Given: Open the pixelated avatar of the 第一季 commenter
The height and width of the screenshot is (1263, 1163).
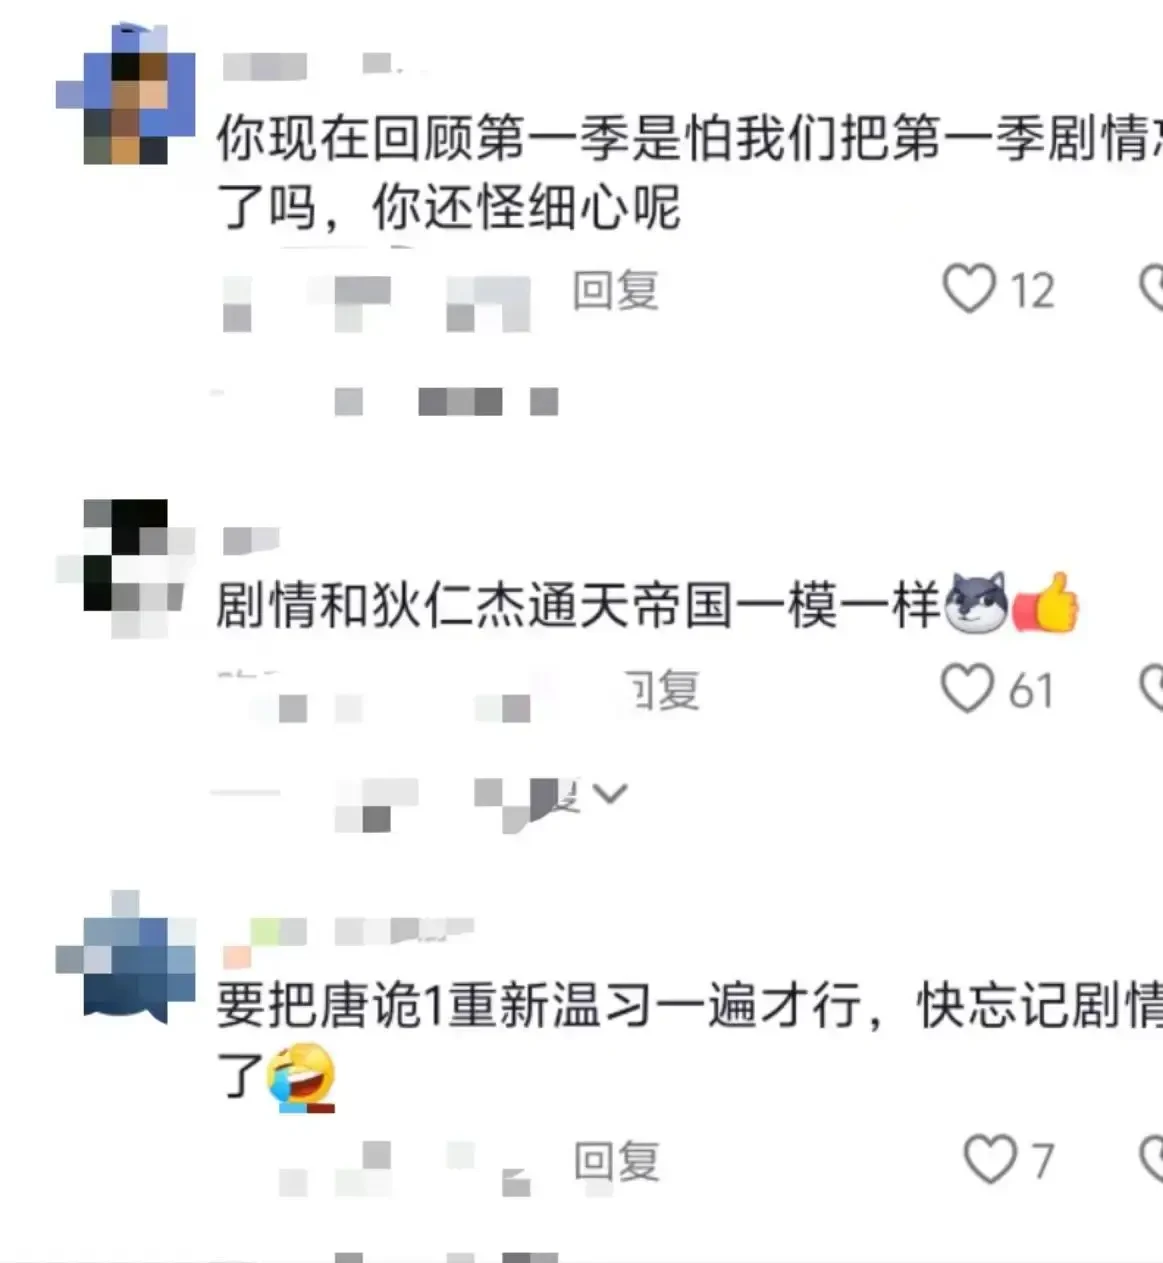Looking at the screenshot, I should [x=127, y=94].
